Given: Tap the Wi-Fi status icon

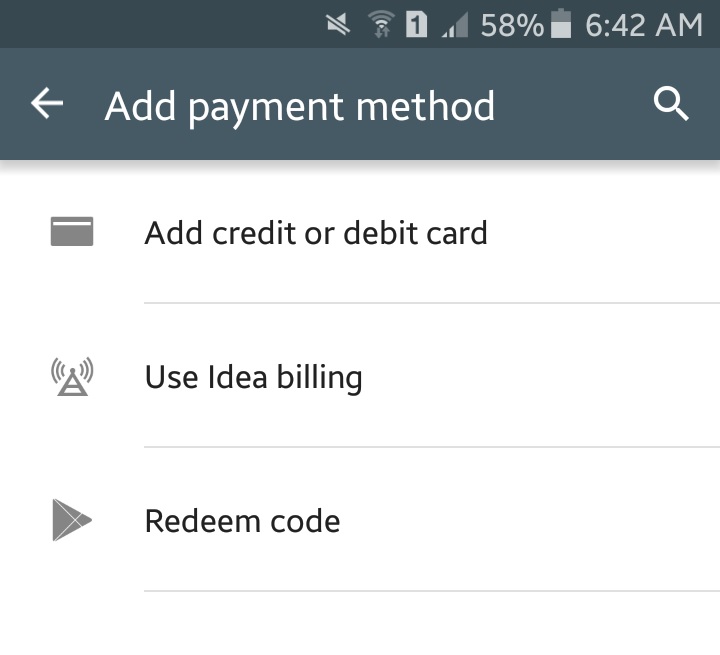Looking at the screenshot, I should (381, 24).
